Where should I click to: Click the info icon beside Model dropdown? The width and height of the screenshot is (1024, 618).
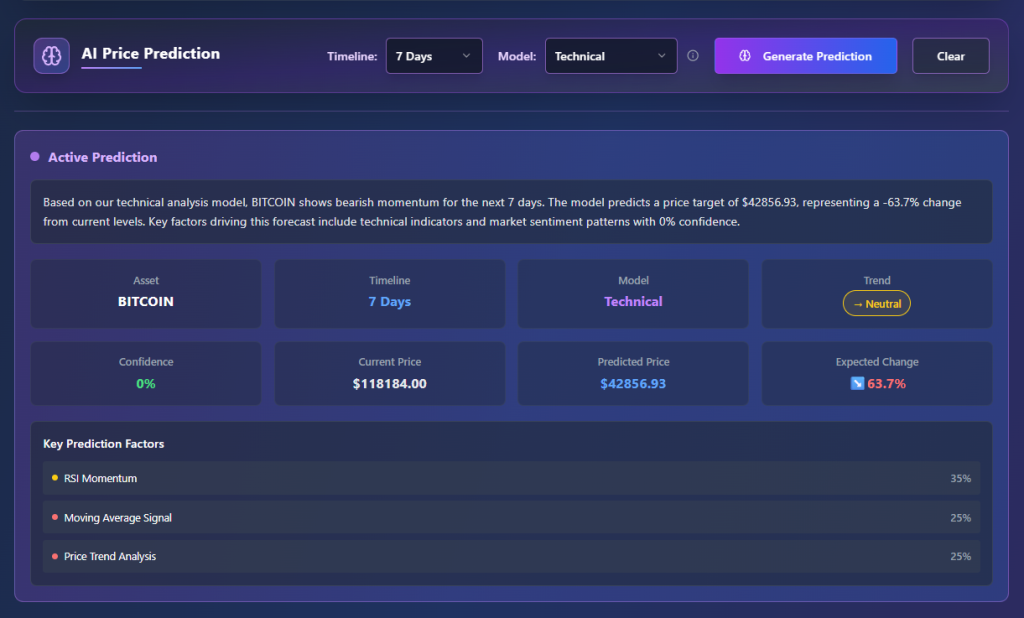coord(693,56)
